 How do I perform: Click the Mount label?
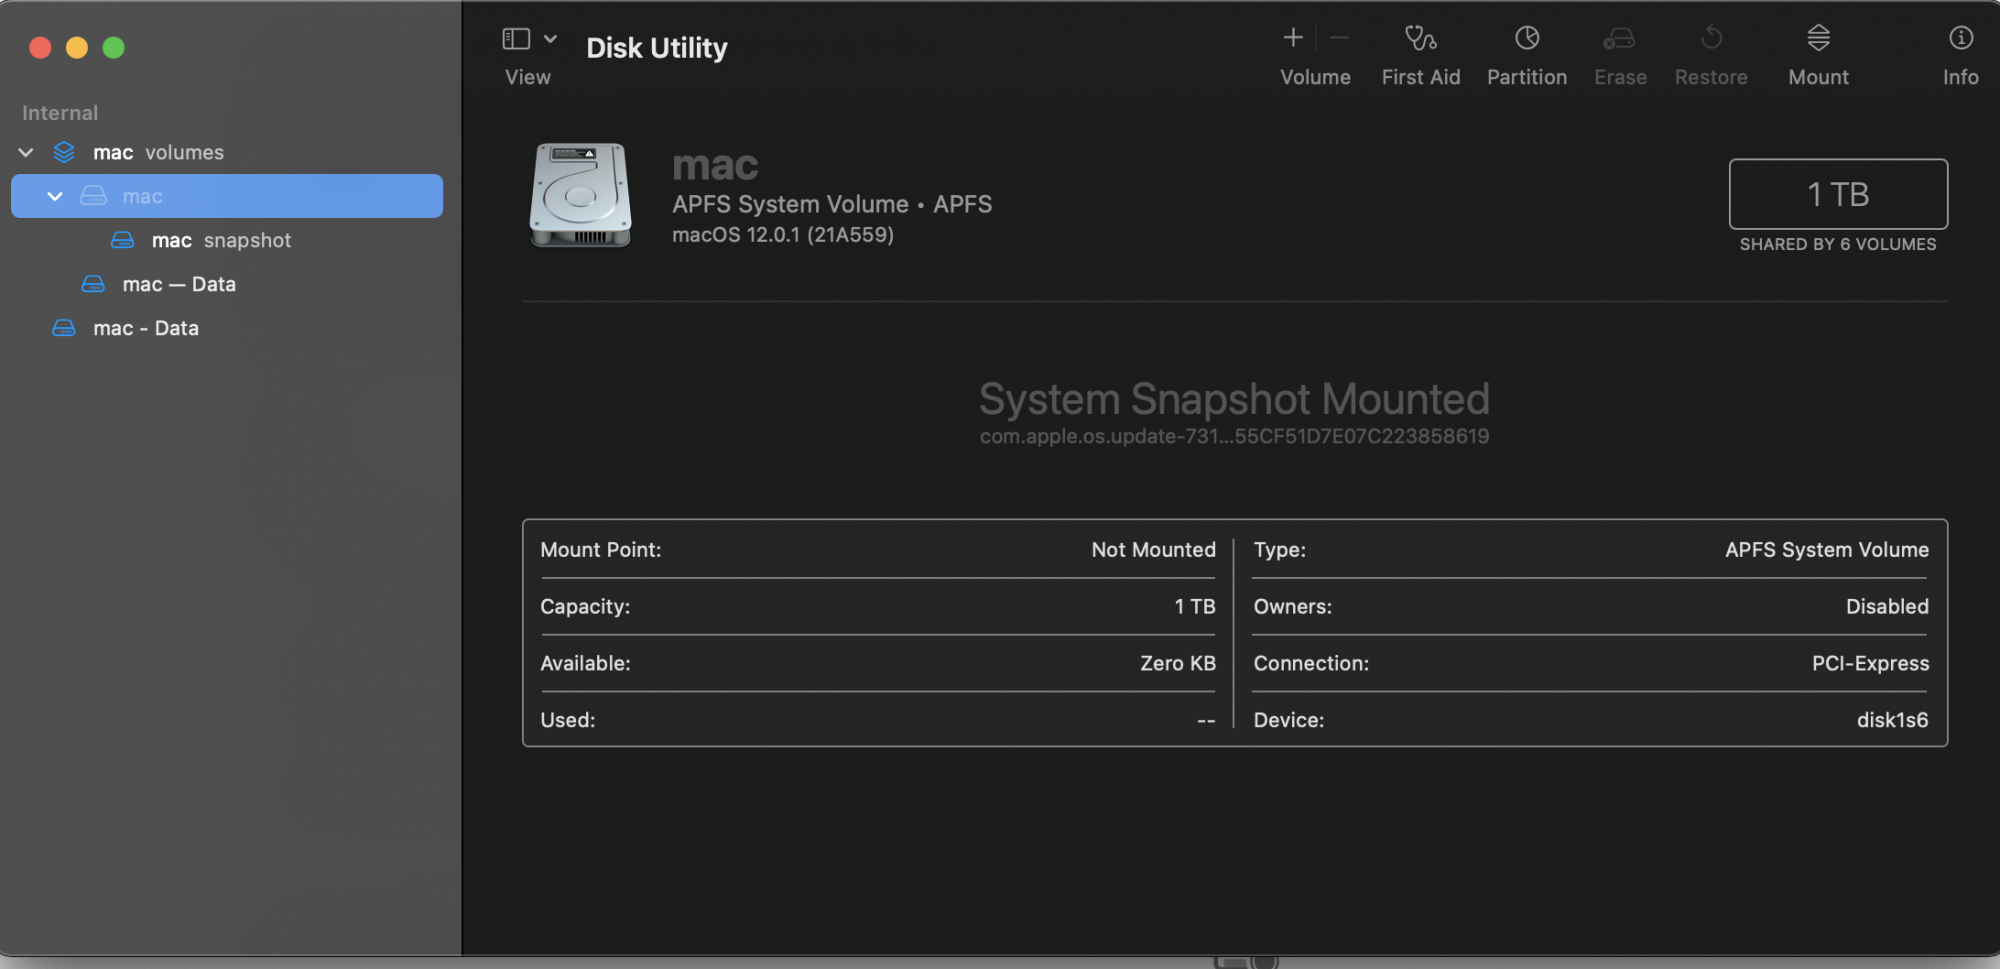coord(1818,77)
